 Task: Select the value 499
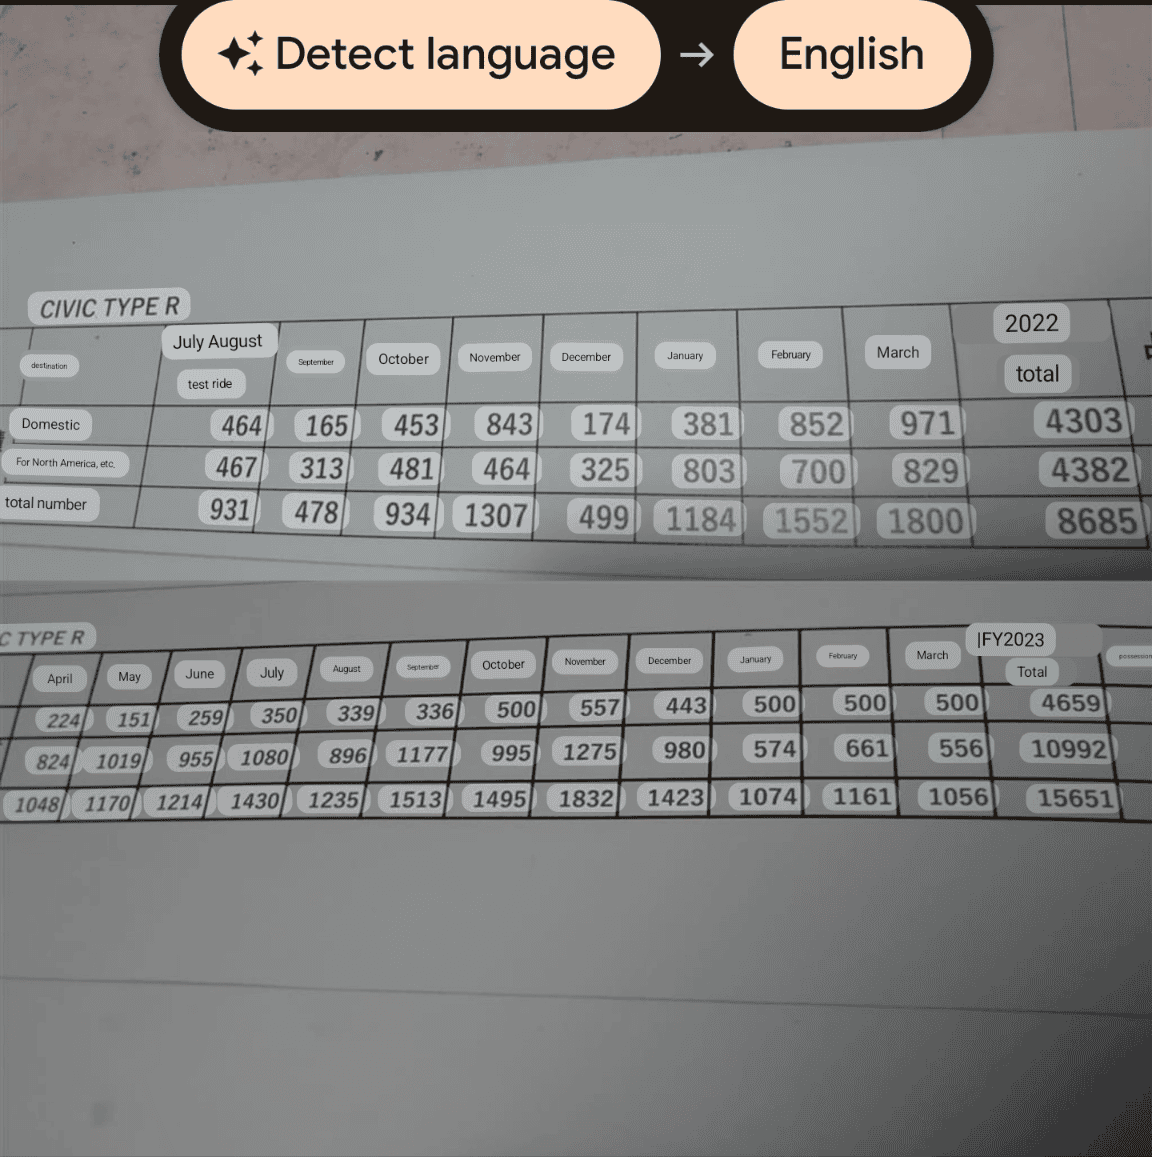point(602,517)
